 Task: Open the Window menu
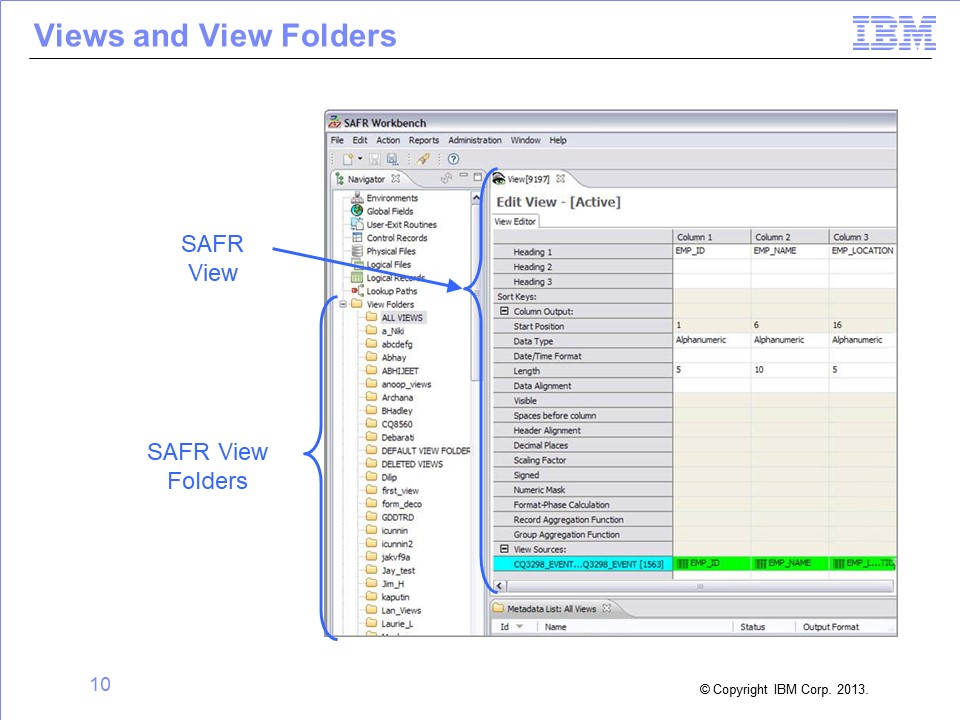[525, 140]
